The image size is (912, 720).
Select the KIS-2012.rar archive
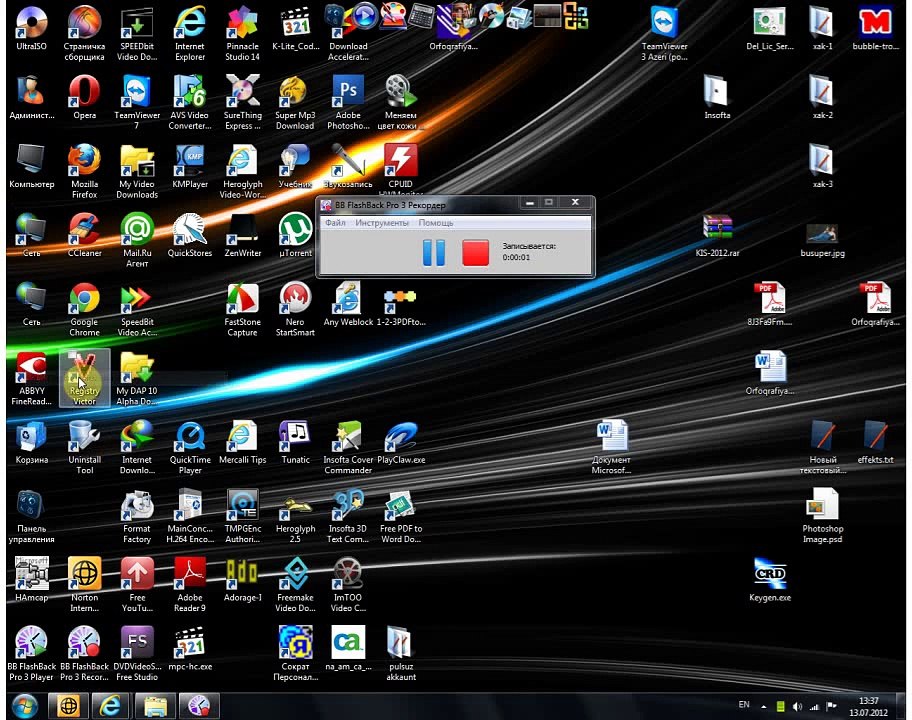point(717,236)
